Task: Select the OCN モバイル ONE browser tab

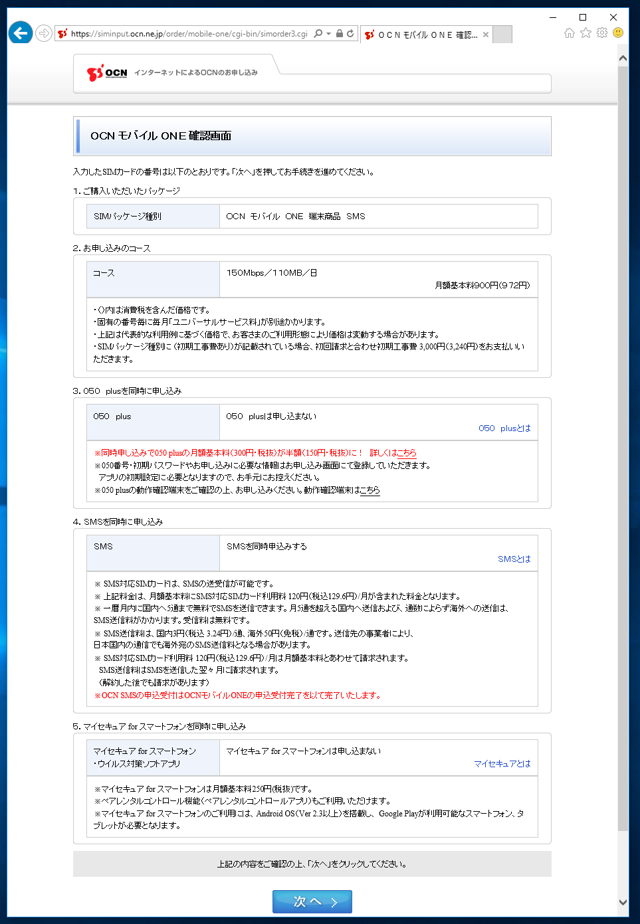Action: [426, 35]
